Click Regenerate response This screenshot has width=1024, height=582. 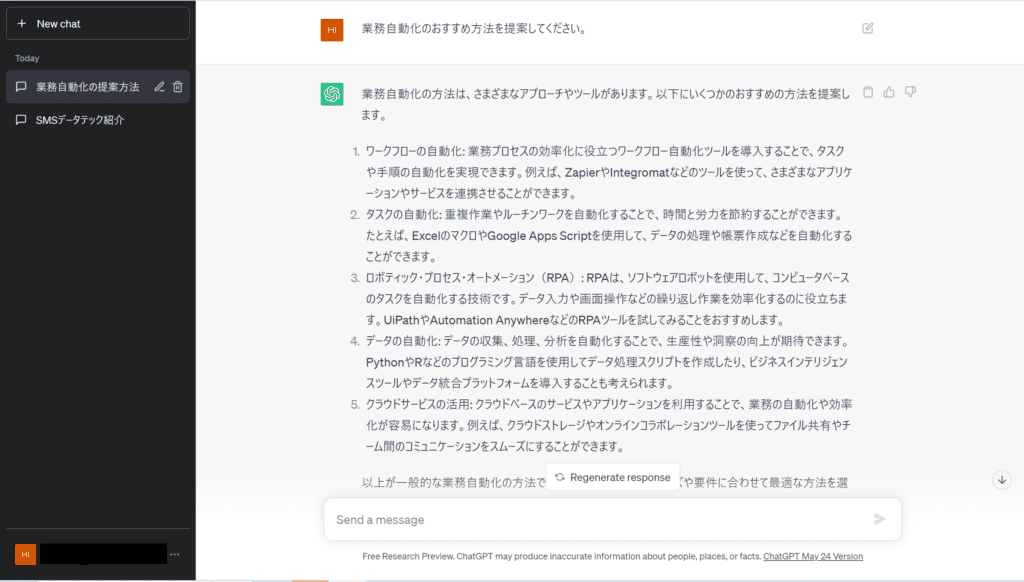point(613,477)
